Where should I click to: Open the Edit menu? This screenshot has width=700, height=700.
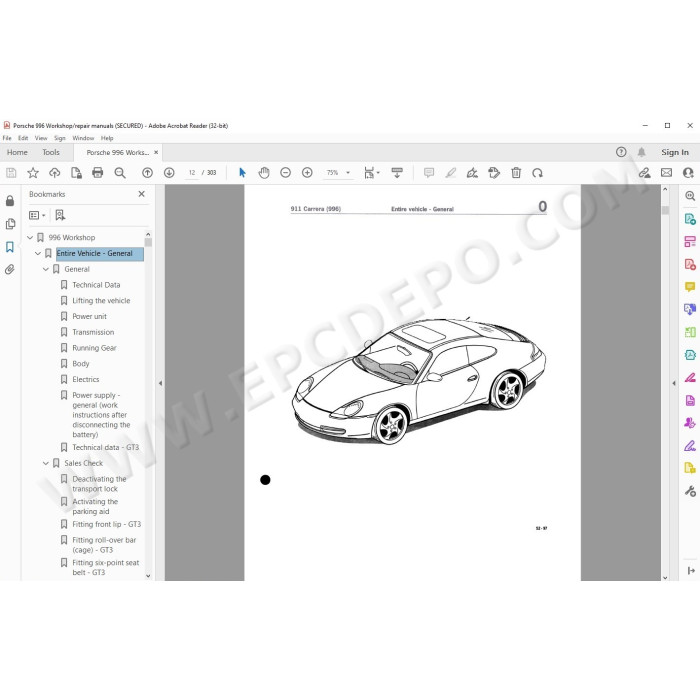click(x=23, y=138)
